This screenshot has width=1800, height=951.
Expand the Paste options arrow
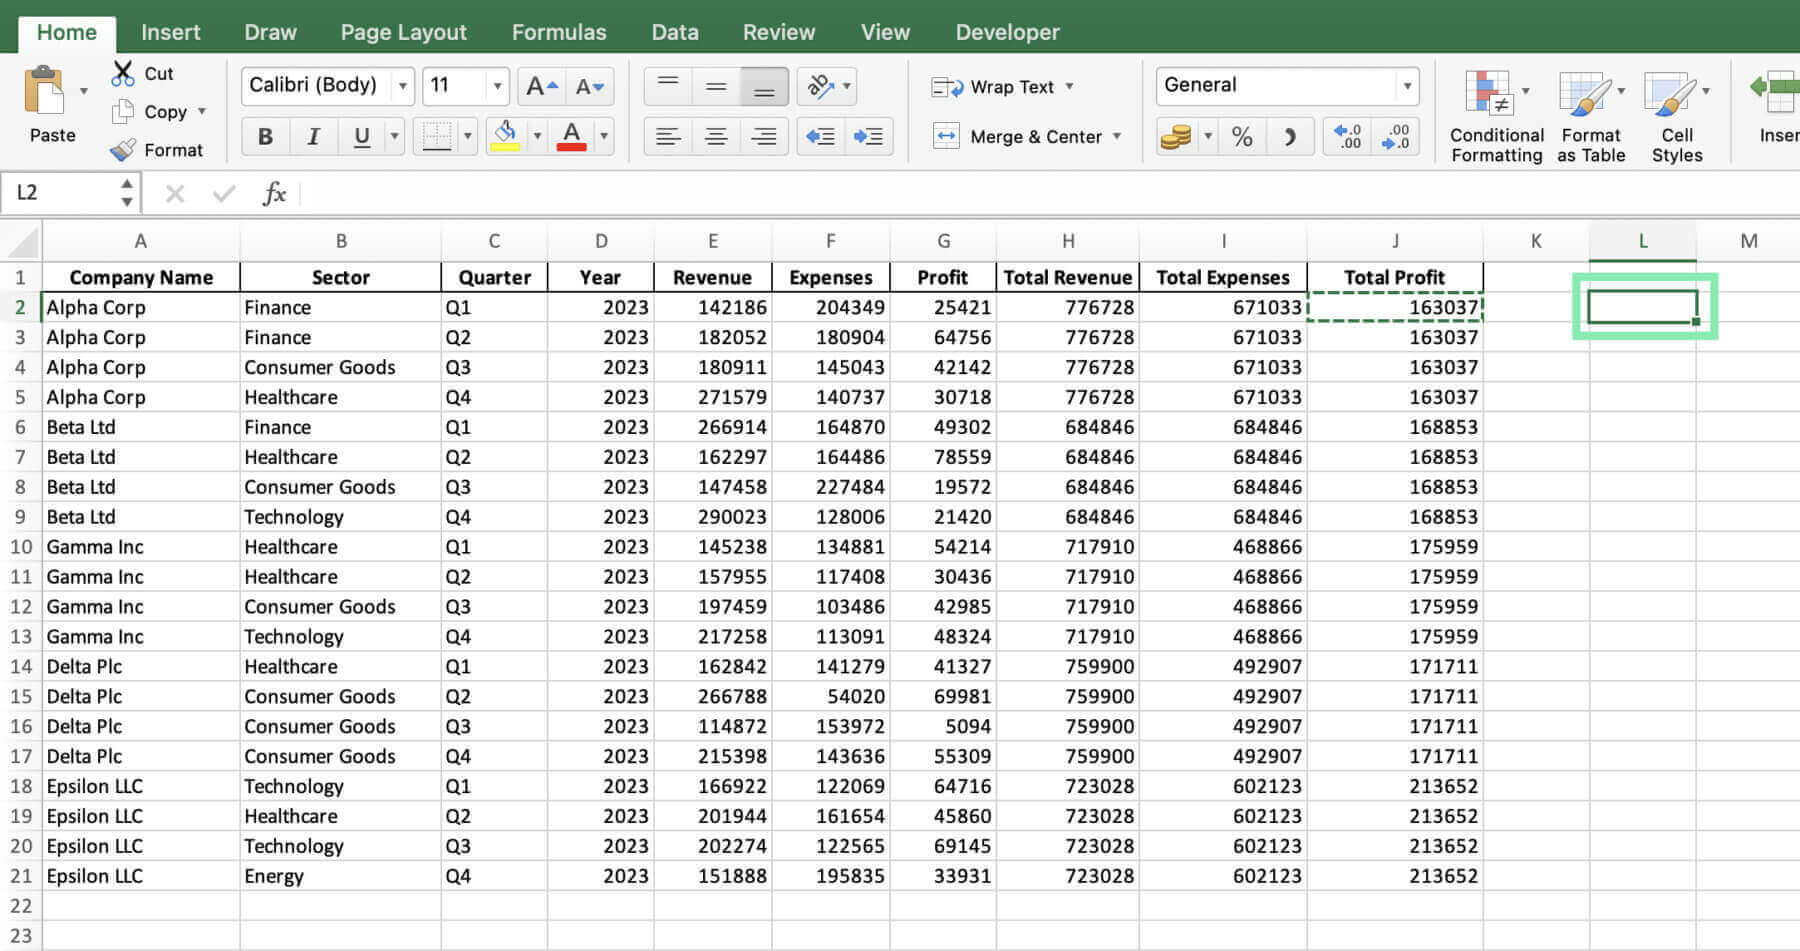coord(84,91)
